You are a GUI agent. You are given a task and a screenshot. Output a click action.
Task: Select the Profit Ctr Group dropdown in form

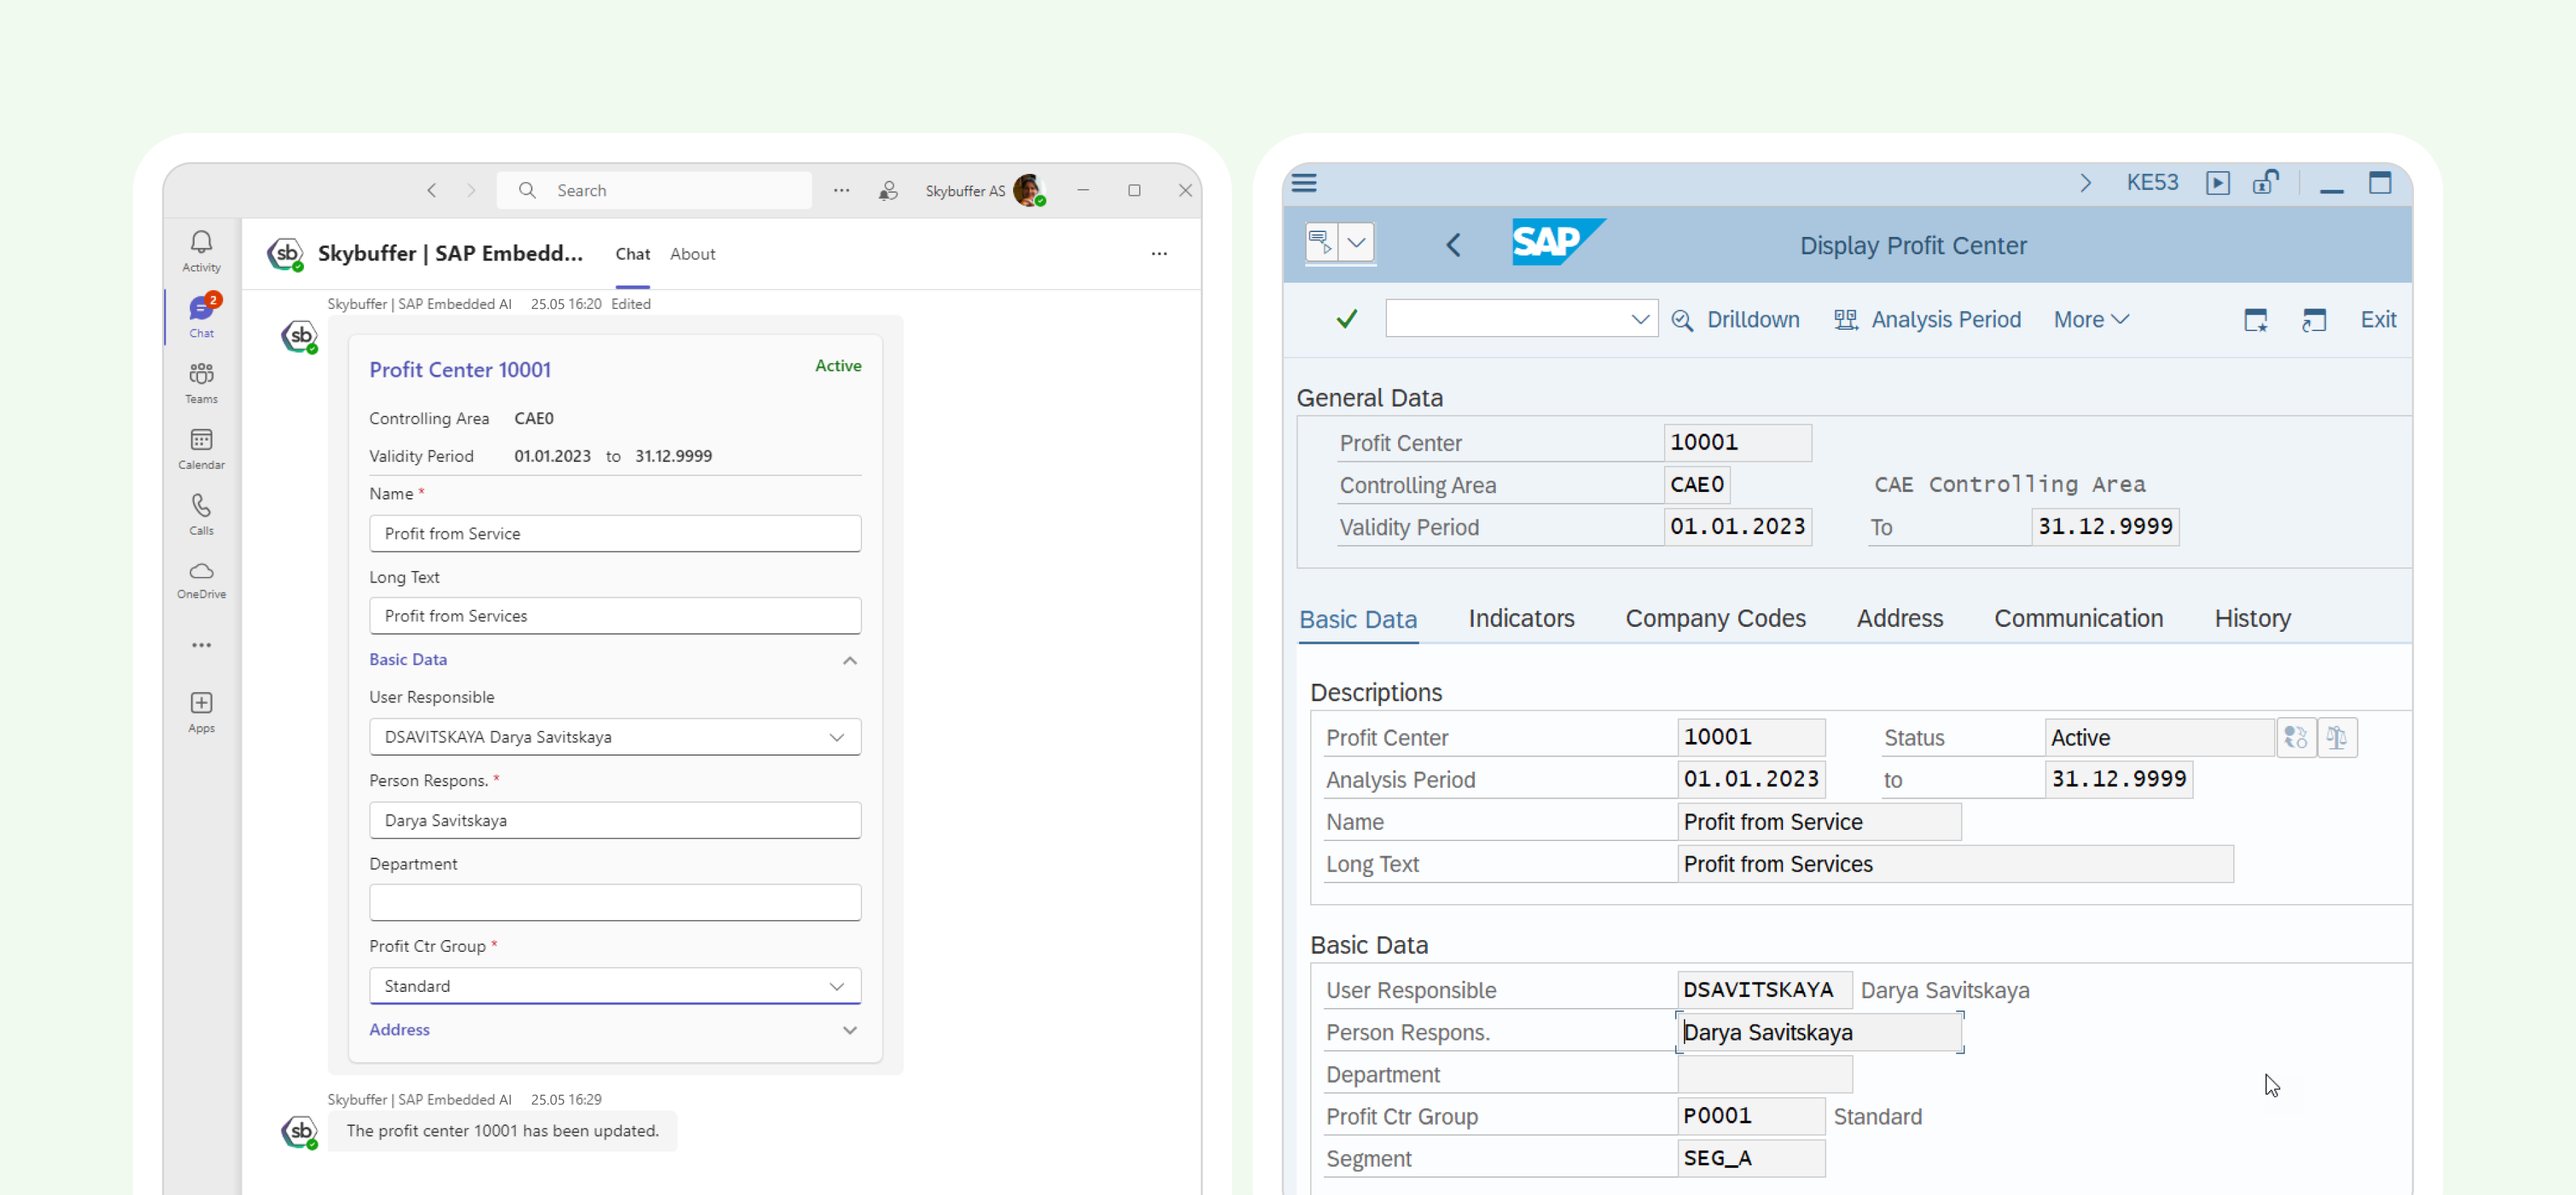[x=614, y=984]
